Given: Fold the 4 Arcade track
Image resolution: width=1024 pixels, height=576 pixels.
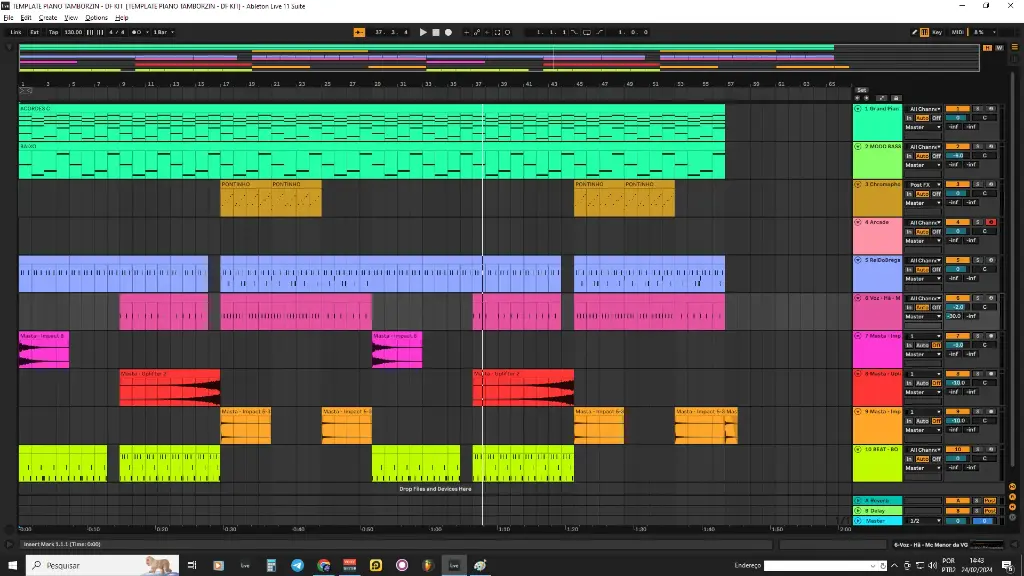Looking at the screenshot, I should (857, 223).
